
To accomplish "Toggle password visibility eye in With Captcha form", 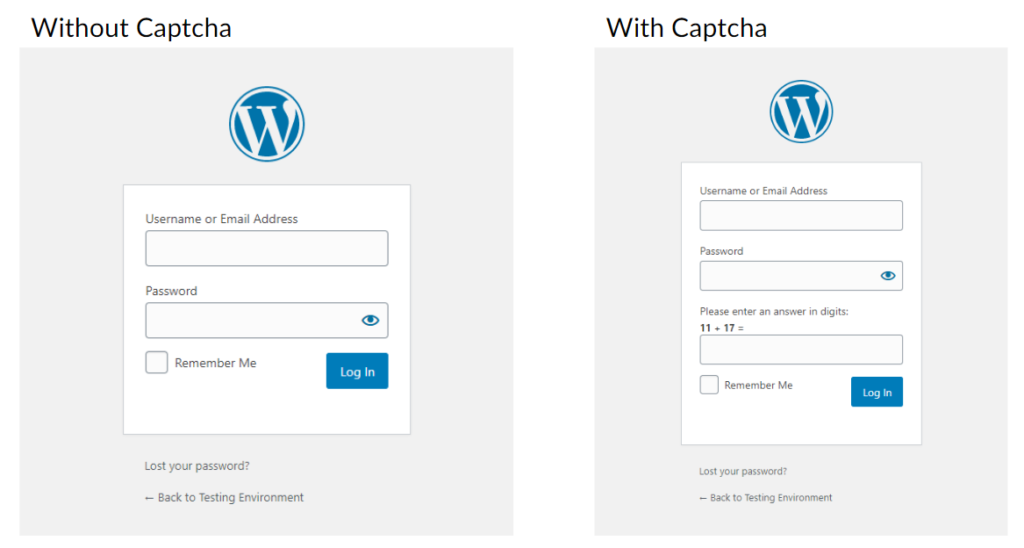I will [888, 276].
